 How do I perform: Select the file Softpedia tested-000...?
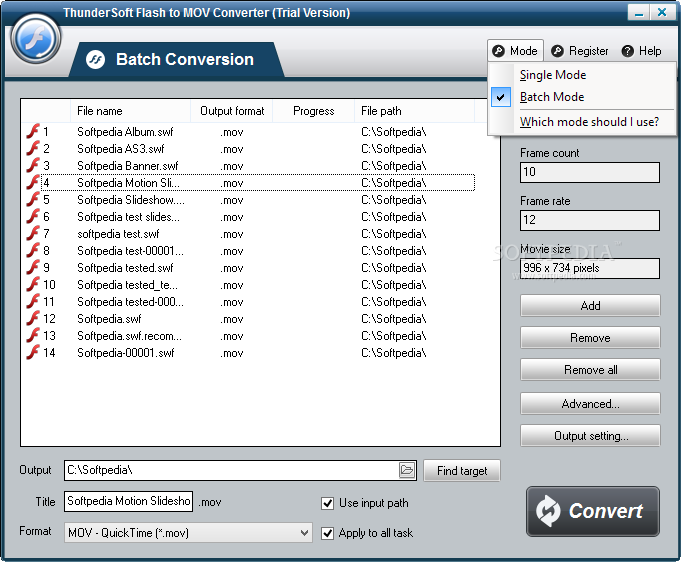point(130,301)
